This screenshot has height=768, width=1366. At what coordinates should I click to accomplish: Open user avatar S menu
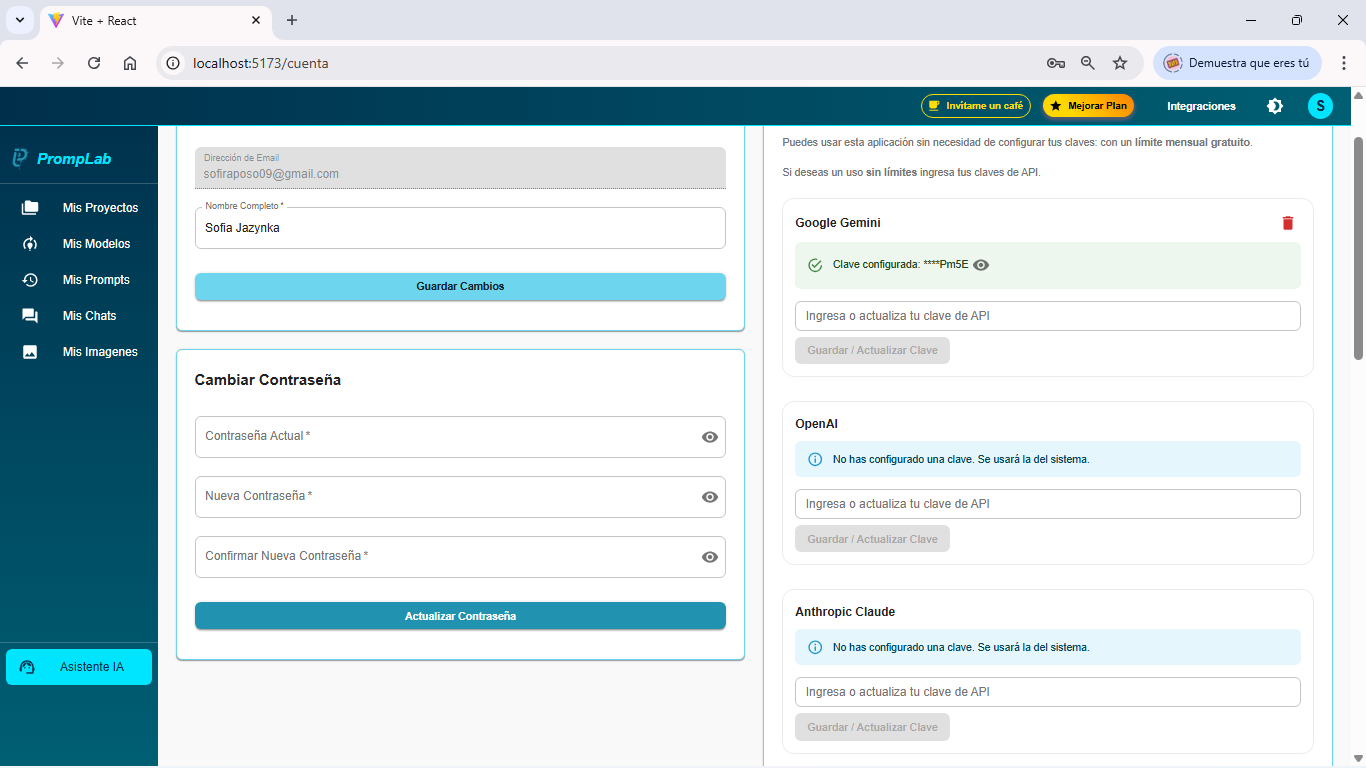tap(1320, 106)
